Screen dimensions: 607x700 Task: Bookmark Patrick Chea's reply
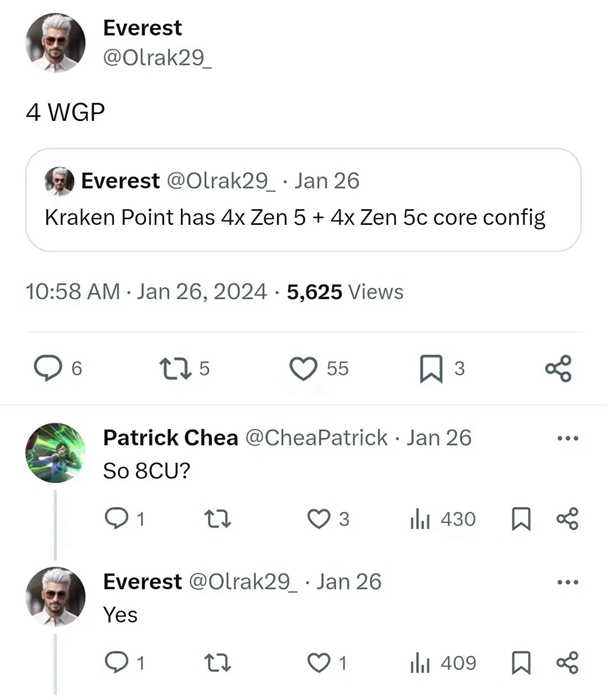(521, 519)
